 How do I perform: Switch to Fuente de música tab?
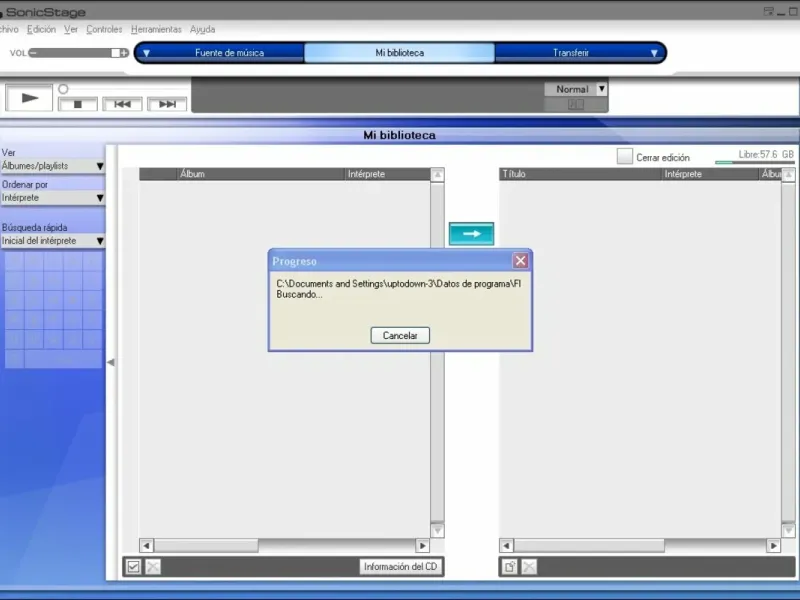[x=229, y=53]
